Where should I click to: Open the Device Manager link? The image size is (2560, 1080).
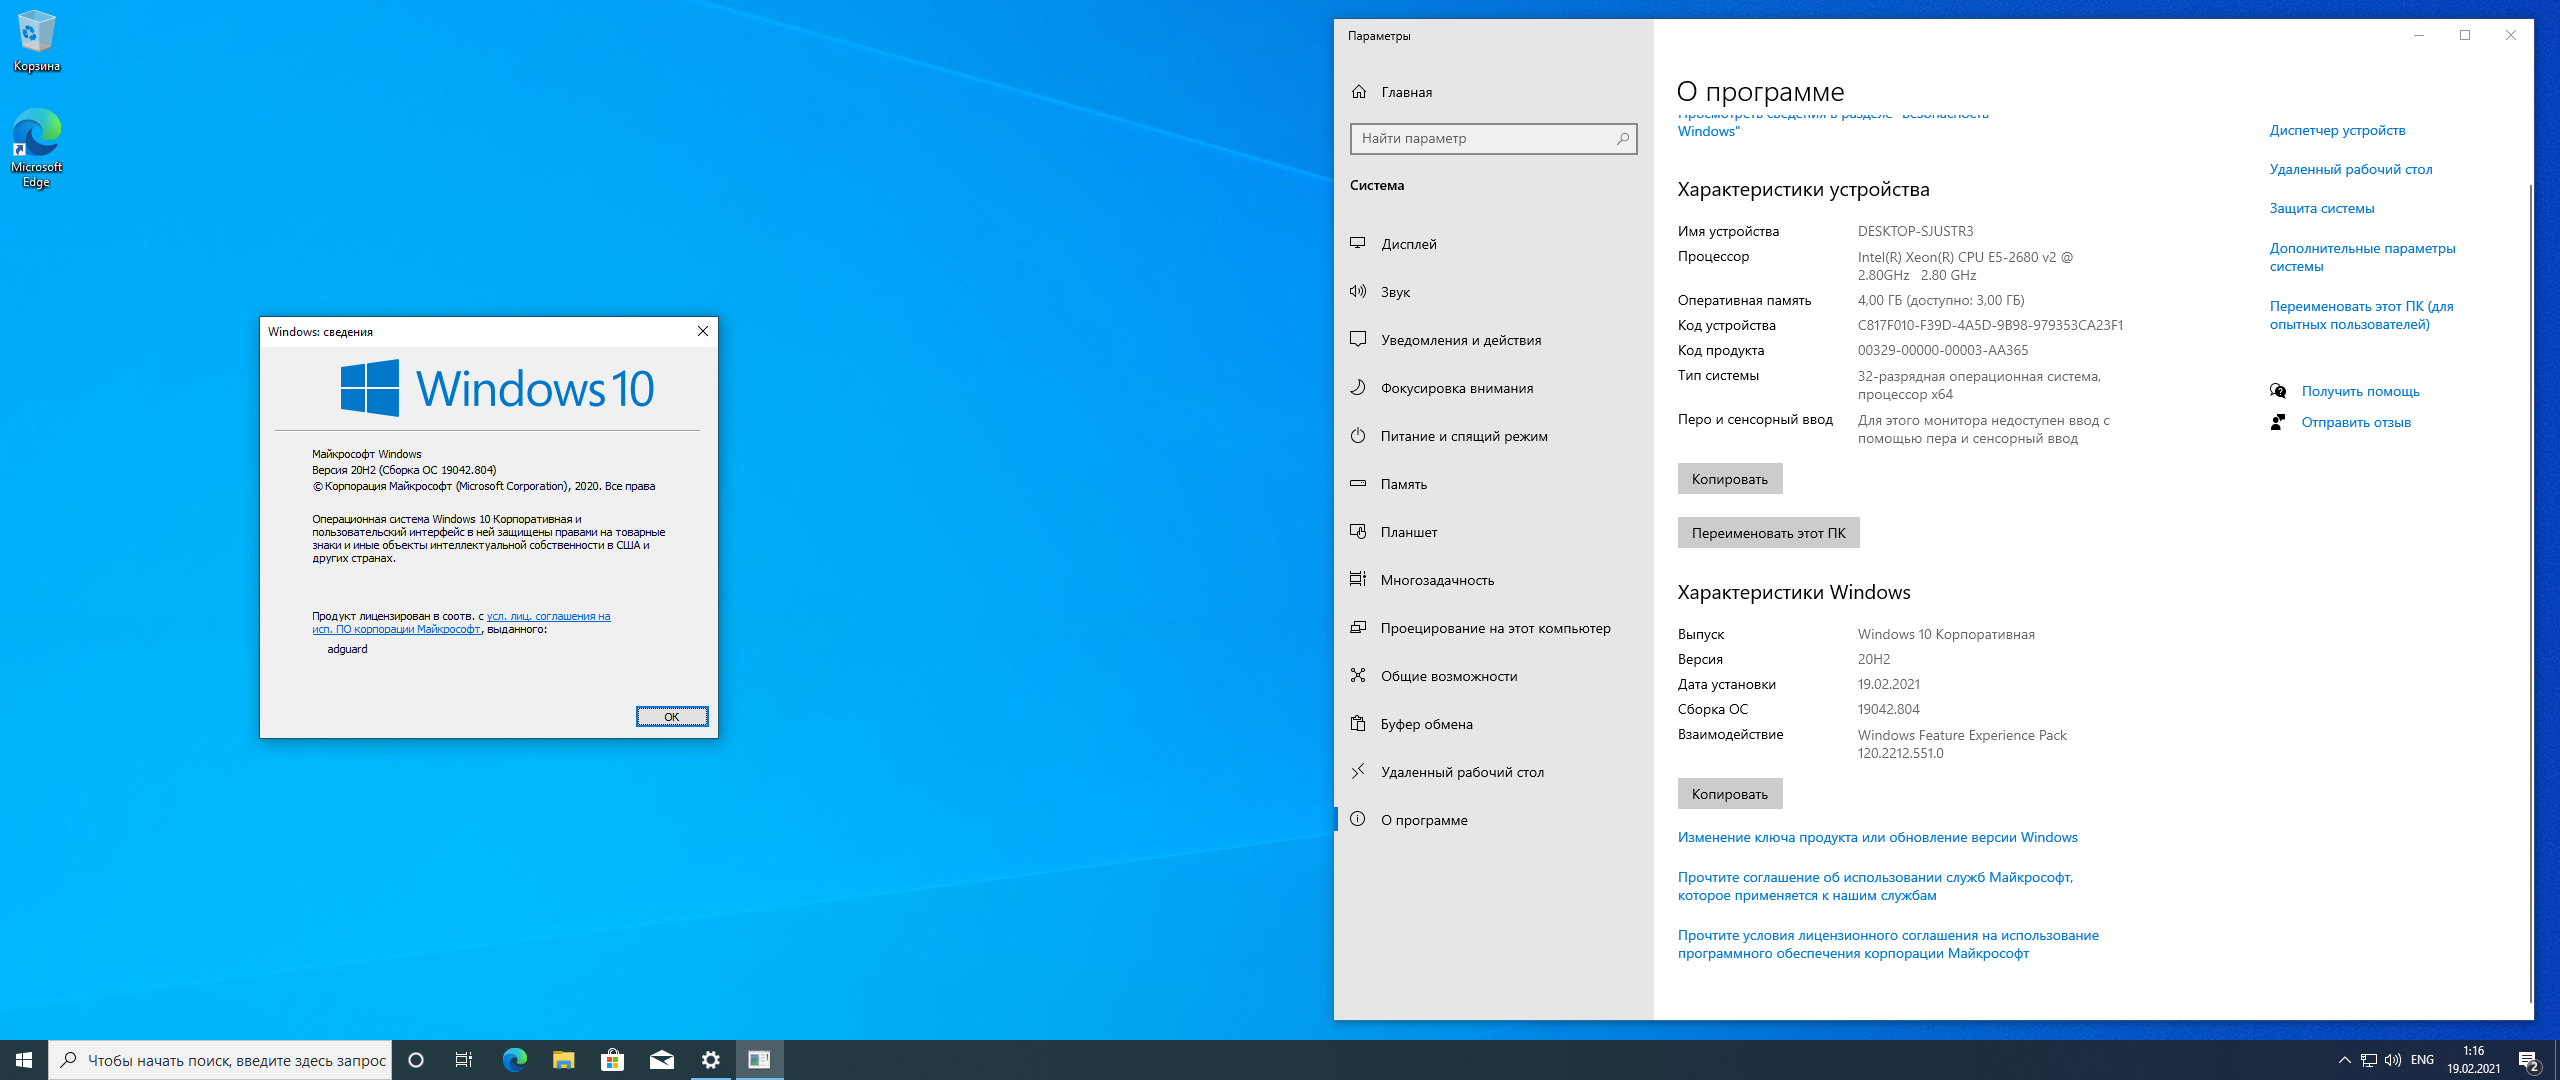2337,130
